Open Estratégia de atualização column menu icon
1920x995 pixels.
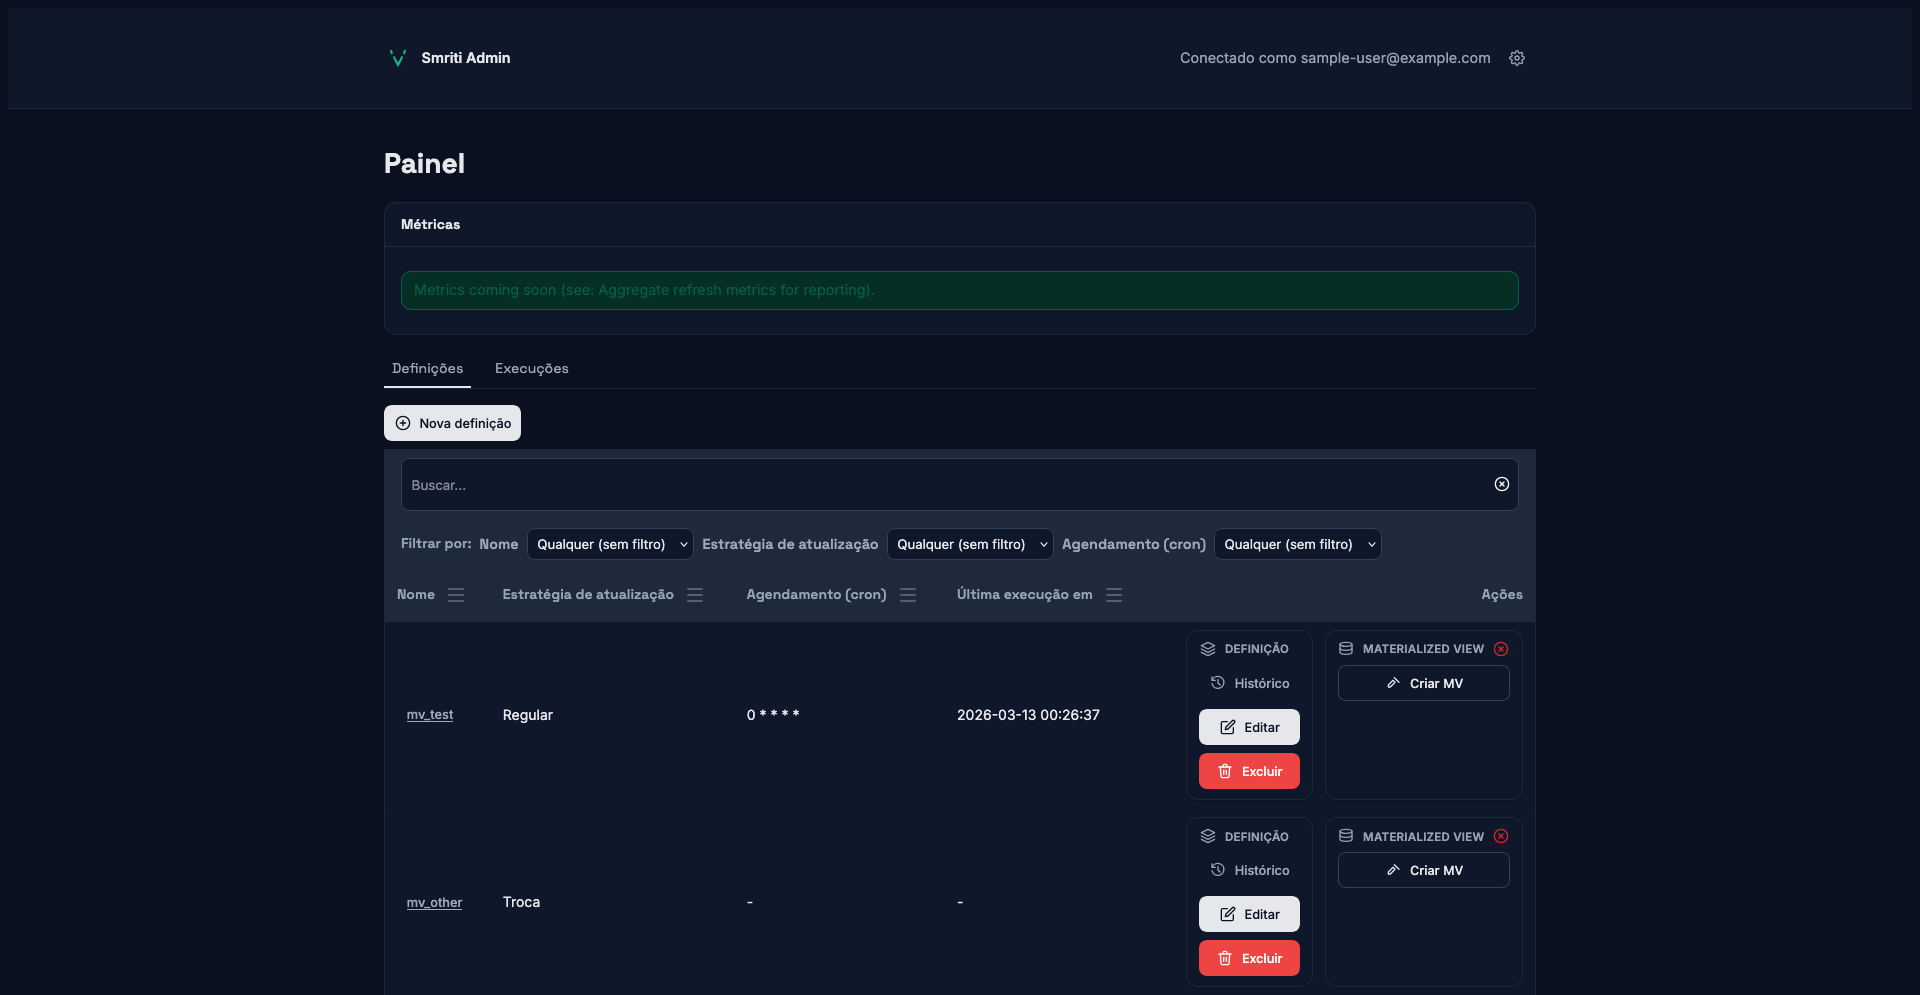(x=695, y=595)
